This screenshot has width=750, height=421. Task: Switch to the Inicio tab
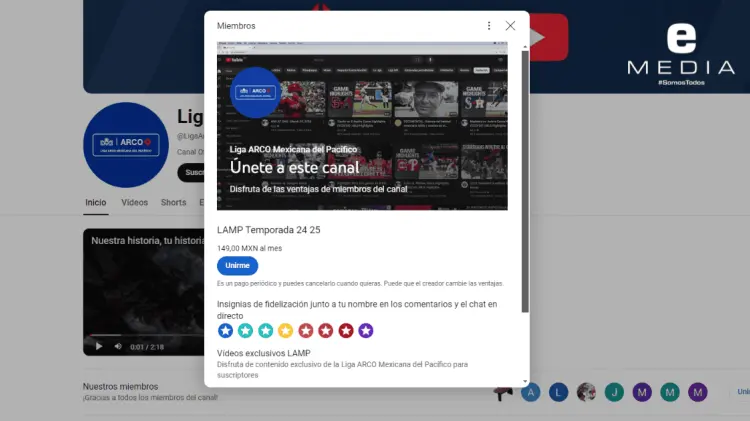pos(95,202)
